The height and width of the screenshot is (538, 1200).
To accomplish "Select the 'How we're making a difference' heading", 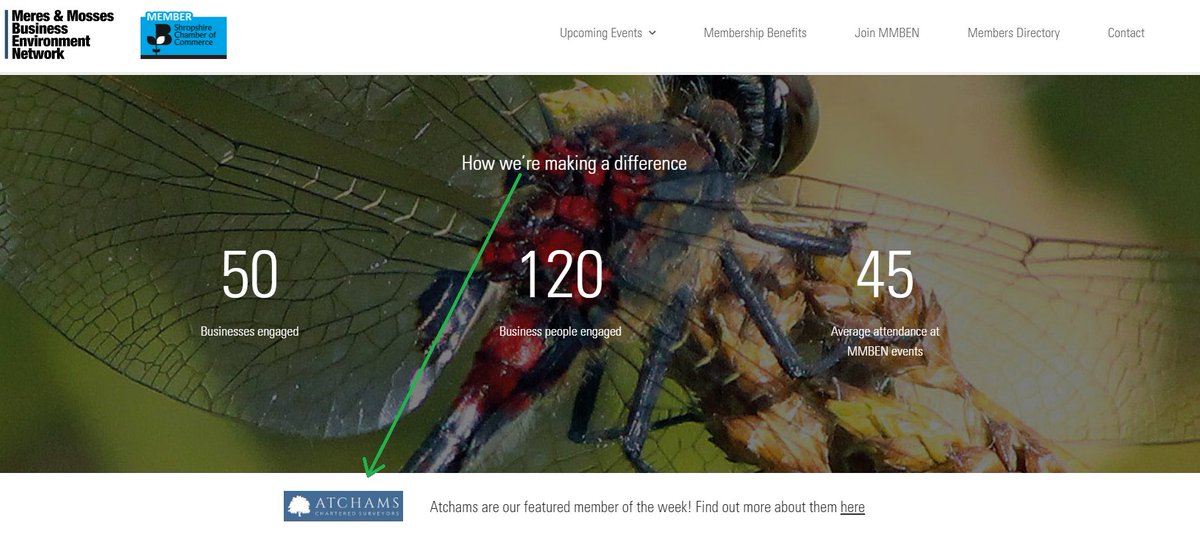I will click(x=574, y=162).
